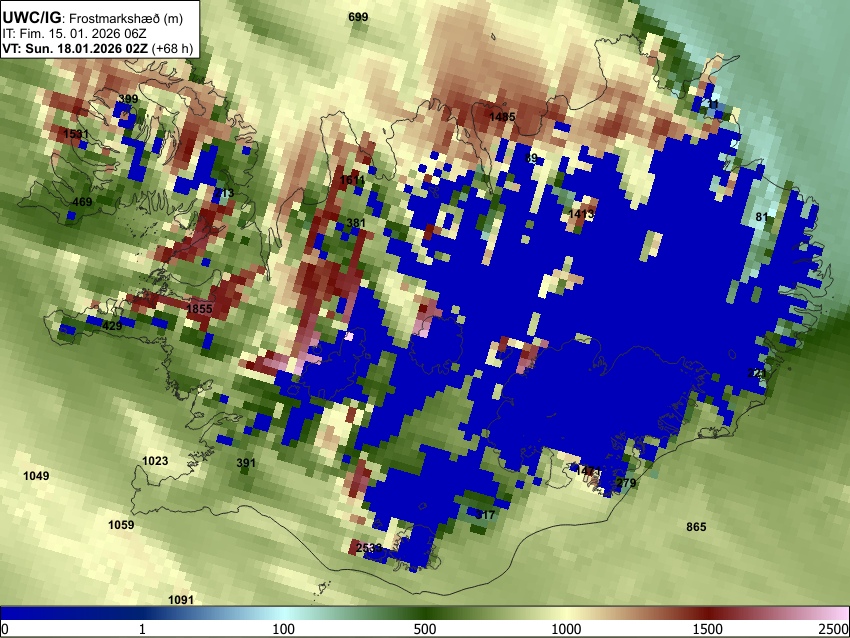Click the map value label 399
The height and width of the screenshot is (638, 850).
[128, 99]
